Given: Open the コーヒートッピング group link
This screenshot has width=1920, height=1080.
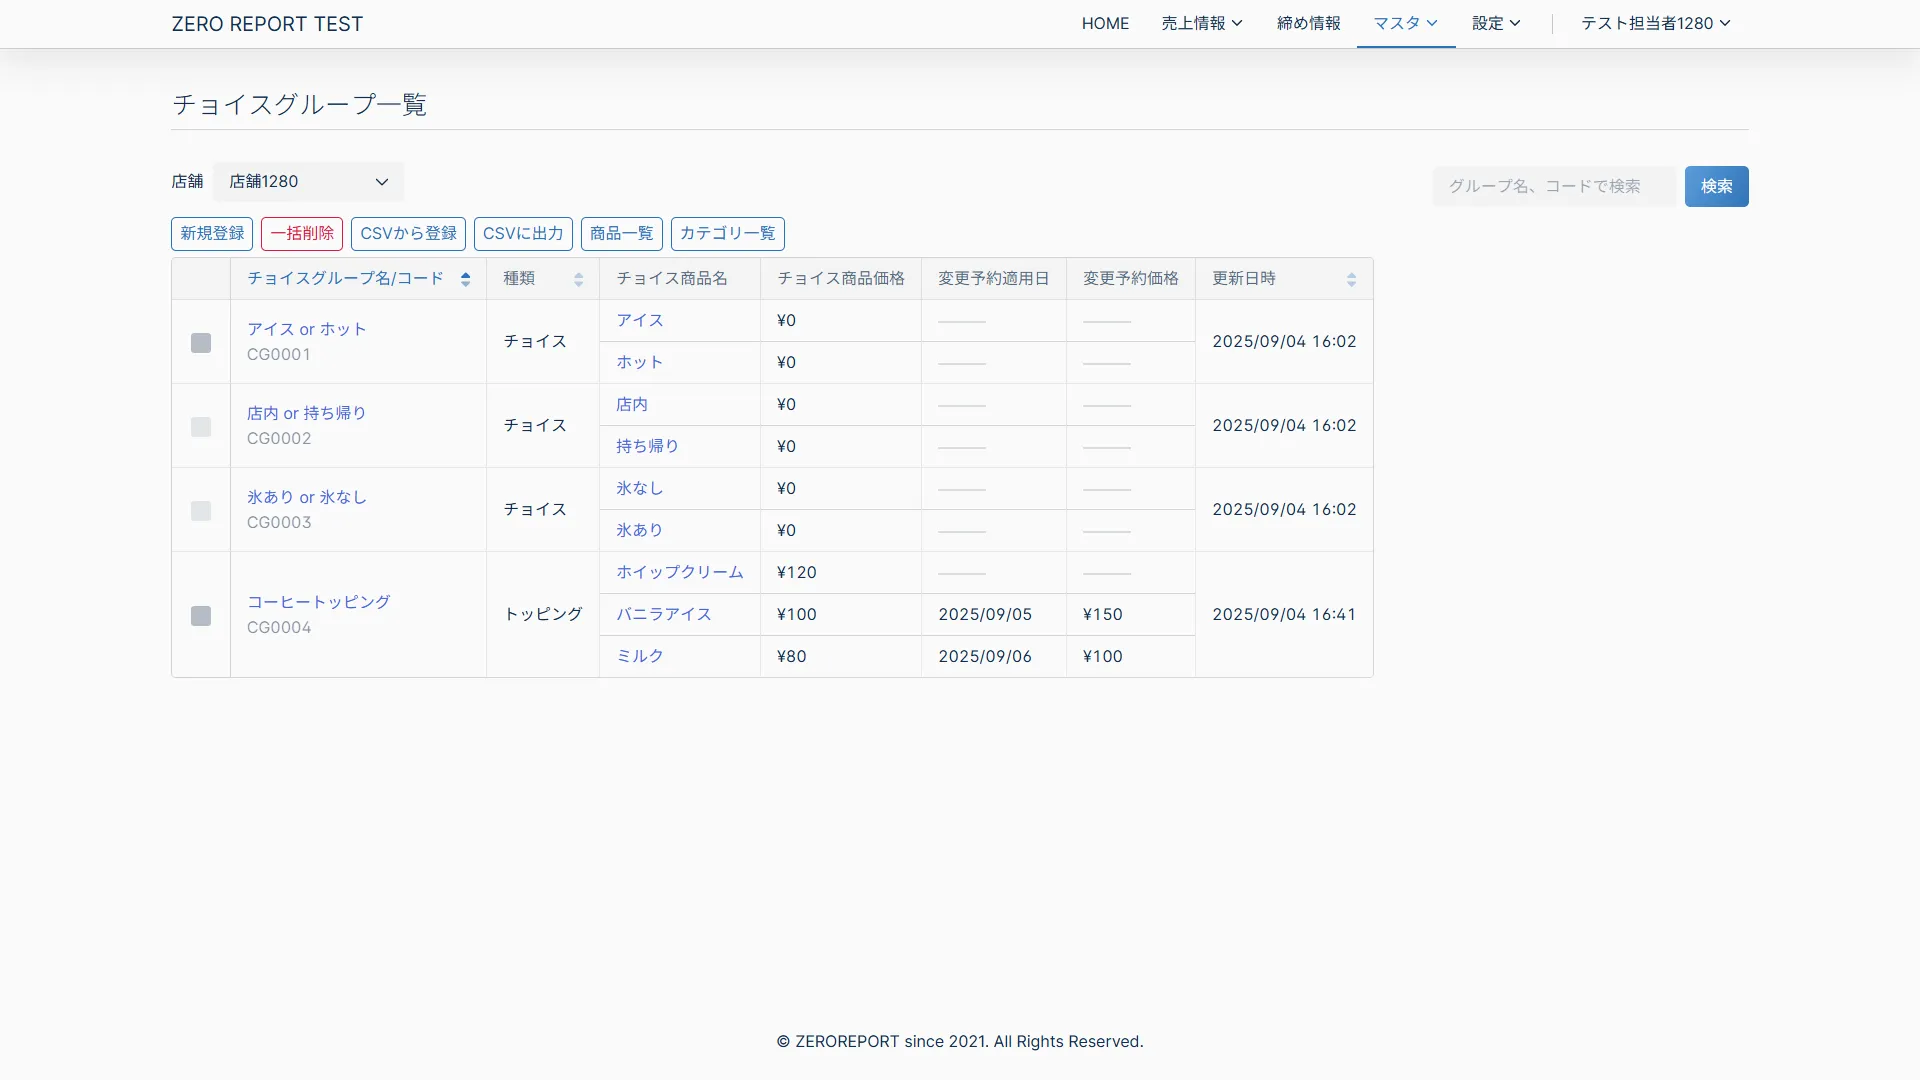Looking at the screenshot, I should 318,602.
